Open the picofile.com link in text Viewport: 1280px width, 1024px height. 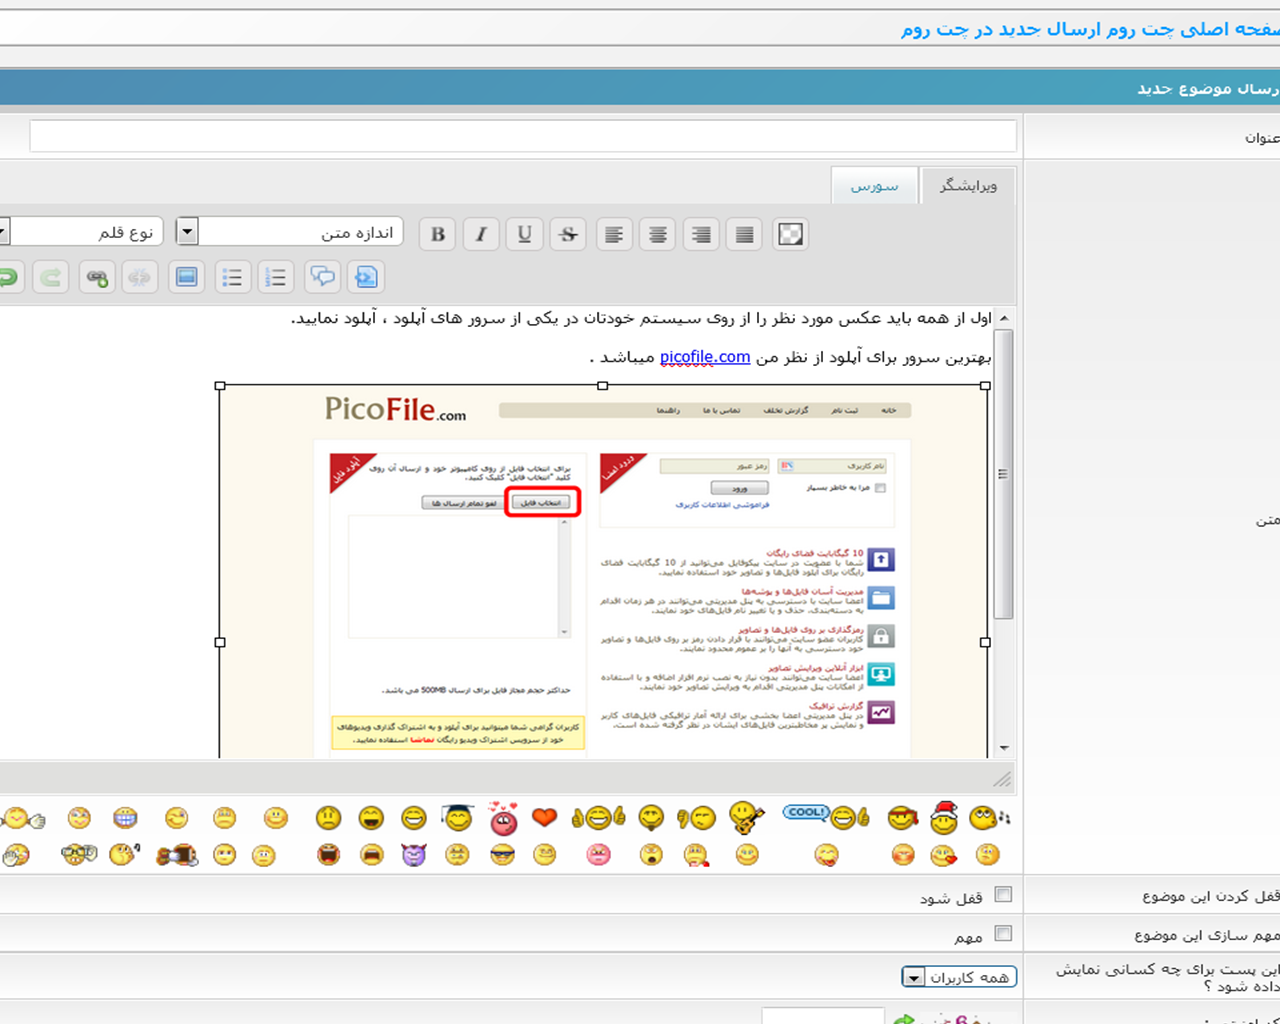click(705, 357)
